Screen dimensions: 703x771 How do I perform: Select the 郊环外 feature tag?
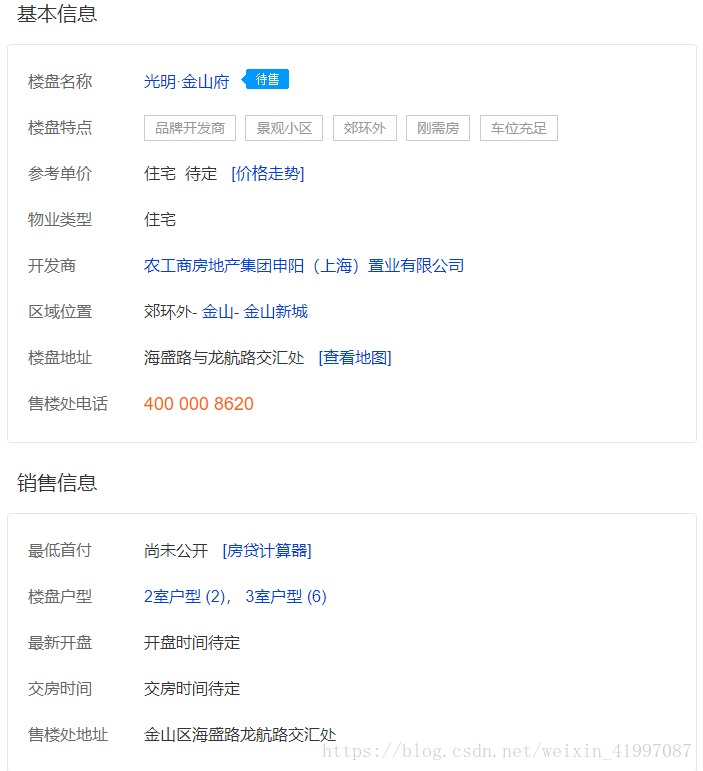pos(365,128)
